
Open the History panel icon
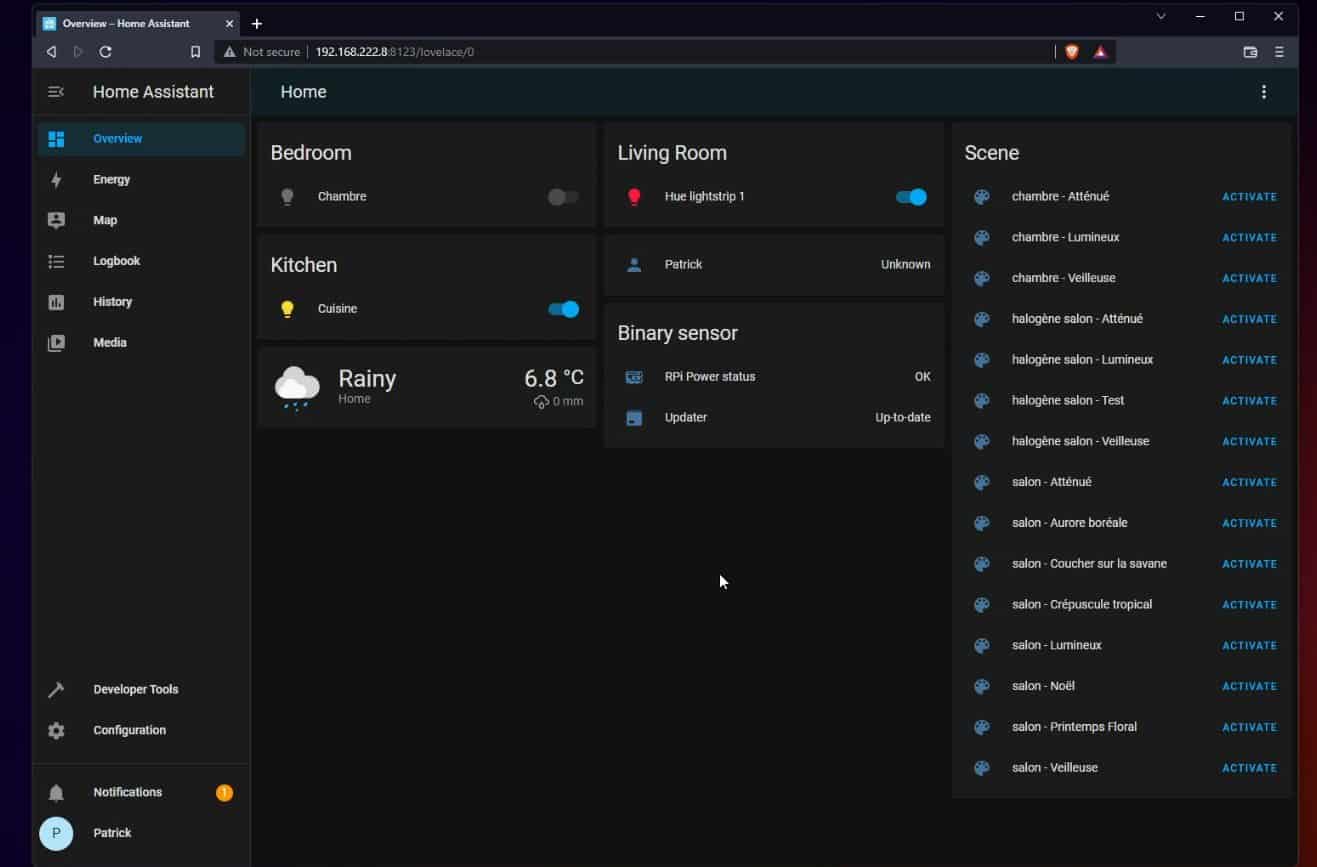(56, 301)
